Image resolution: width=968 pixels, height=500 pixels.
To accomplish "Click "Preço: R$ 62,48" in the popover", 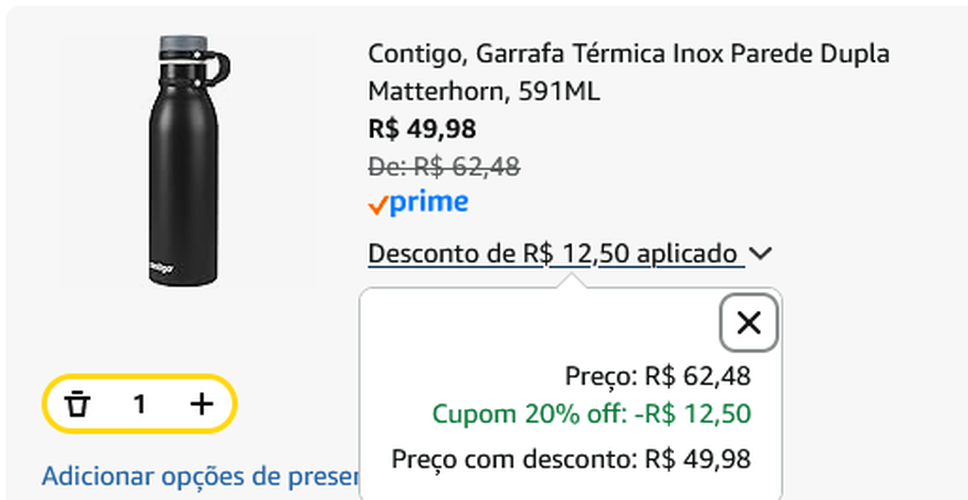I will (x=657, y=377).
